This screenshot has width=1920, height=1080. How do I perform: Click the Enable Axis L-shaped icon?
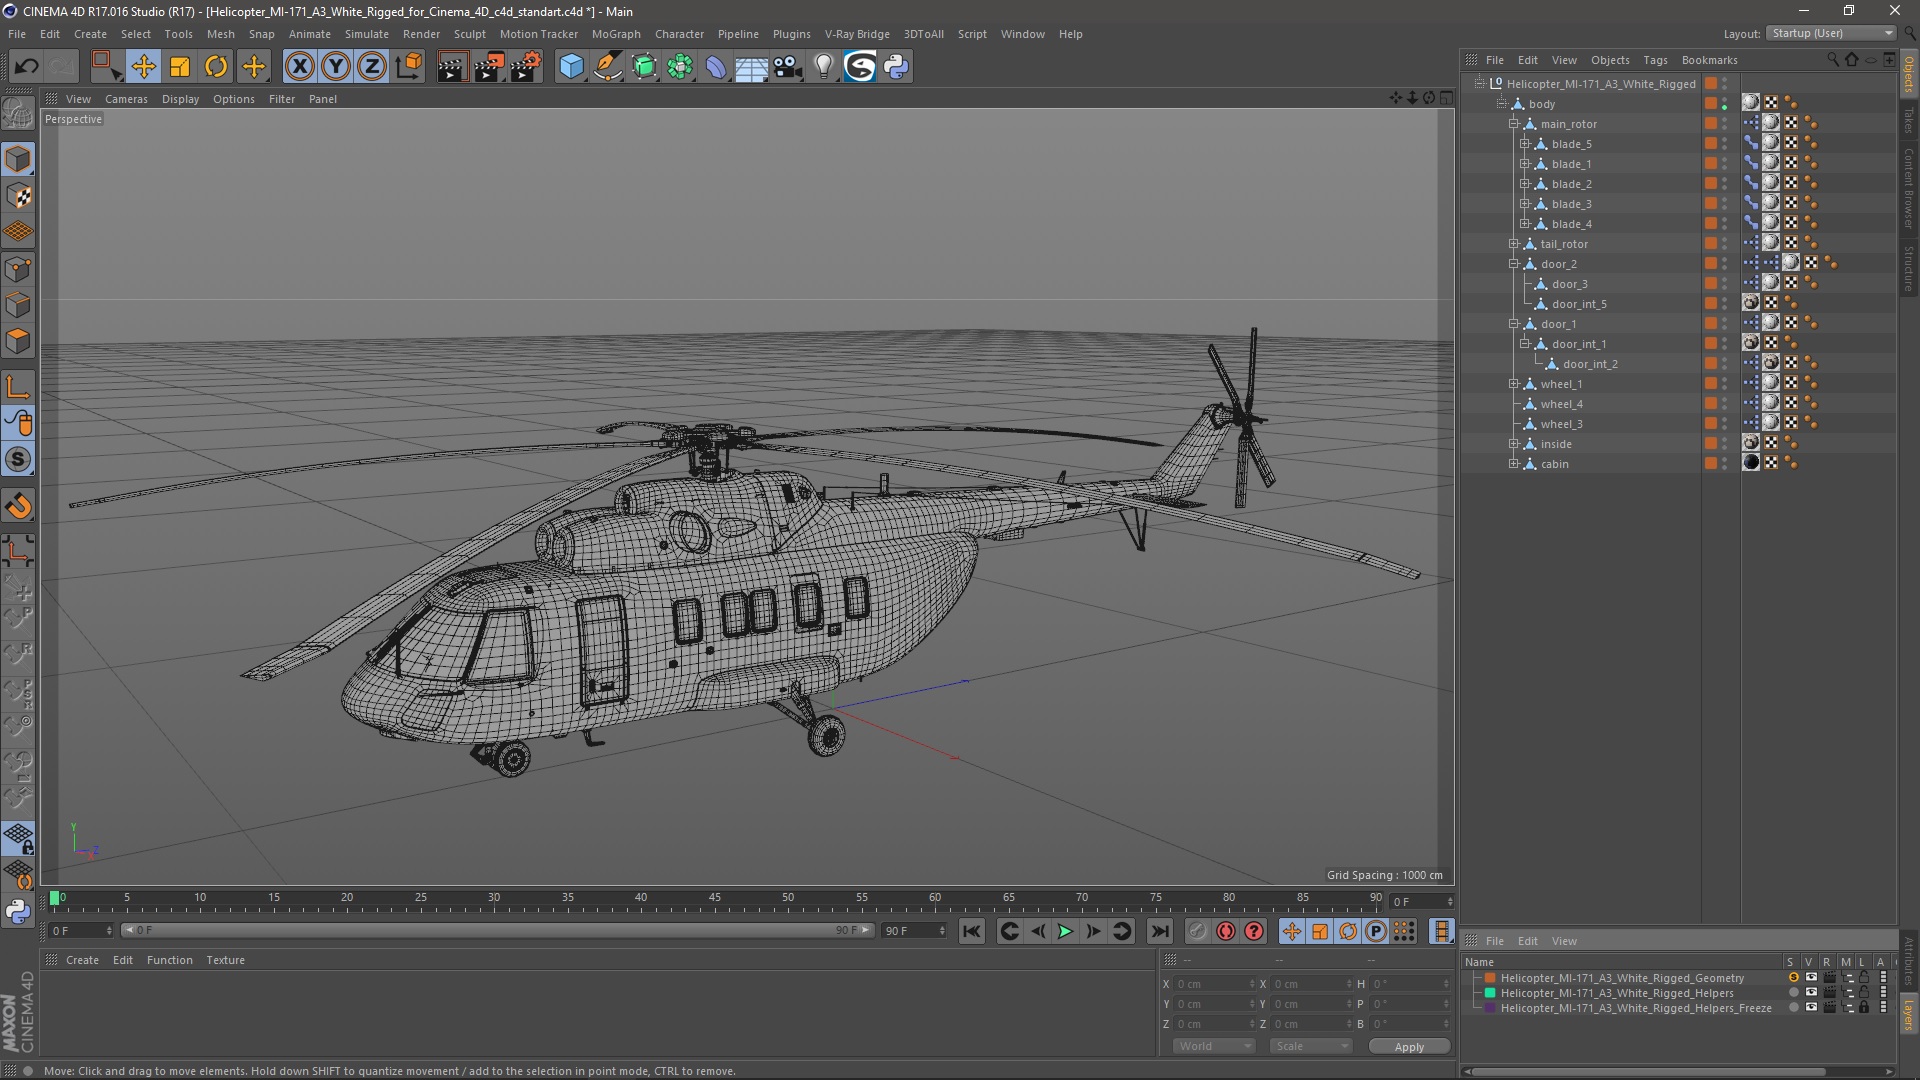(18, 387)
